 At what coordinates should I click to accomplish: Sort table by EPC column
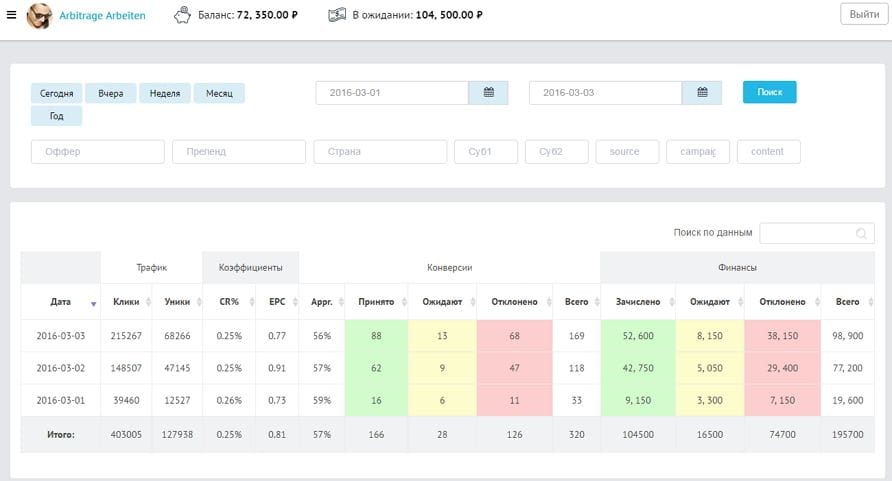[277, 302]
